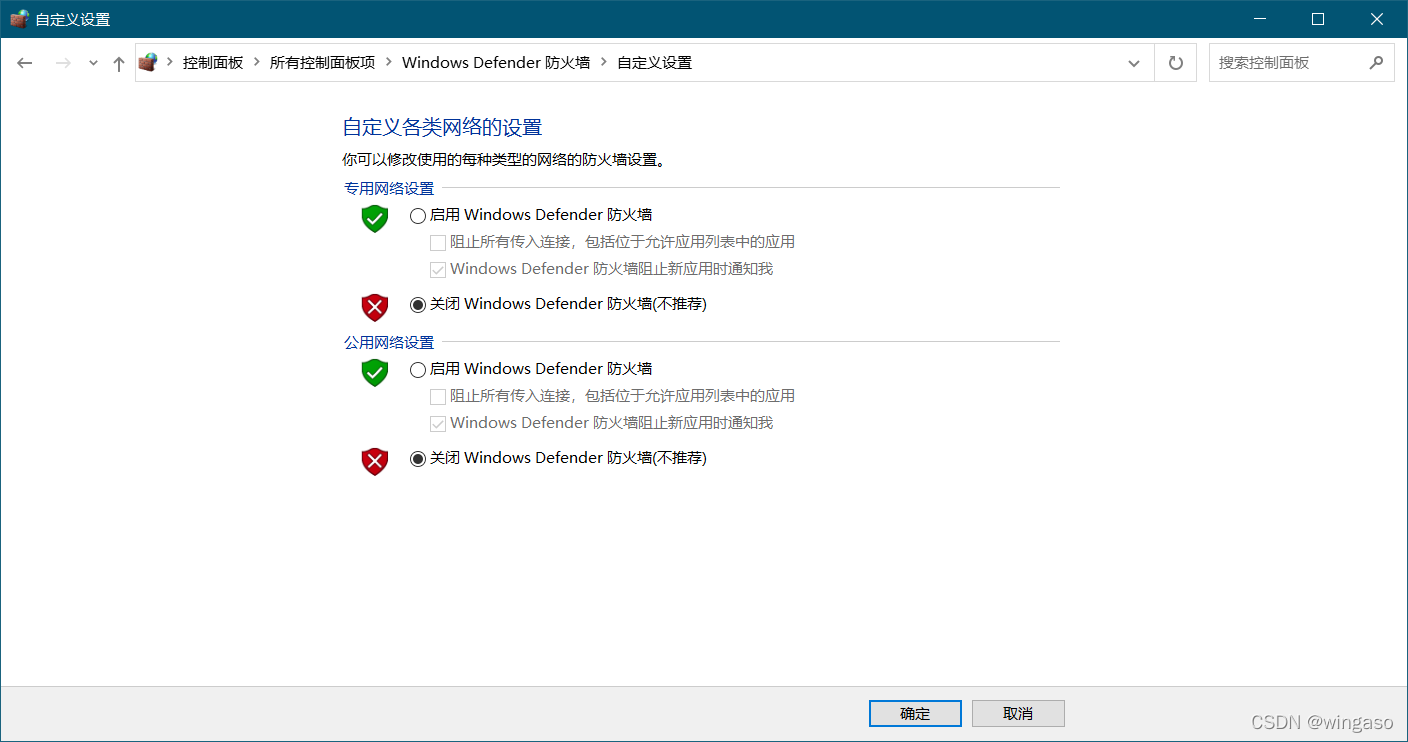
Task: Navigate to Windows Defender 防火墙 breadcrumb
Action: click(496, 62)
